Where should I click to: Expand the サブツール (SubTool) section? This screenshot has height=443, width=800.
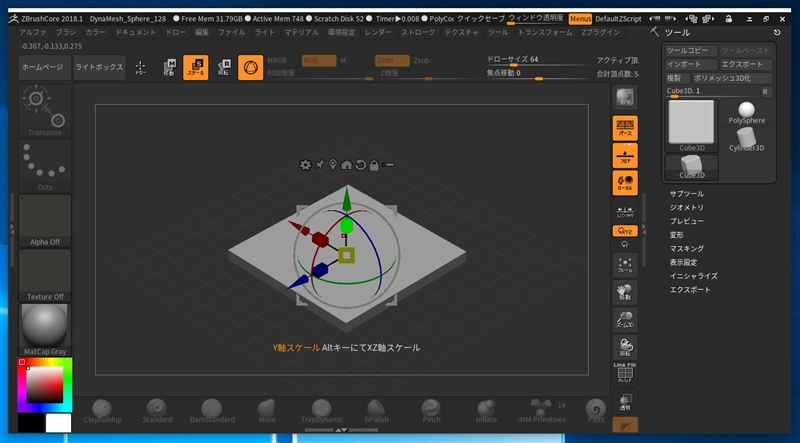687,194
